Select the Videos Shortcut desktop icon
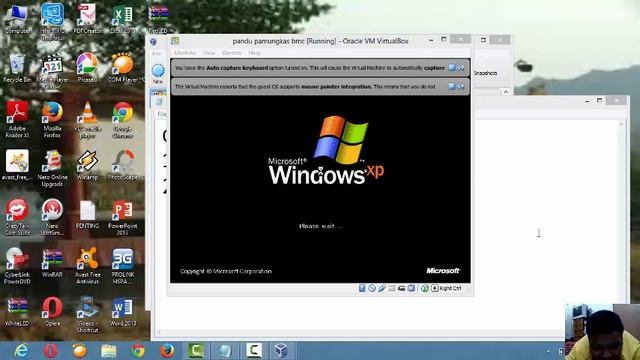The height and width of the screenshot is (360, 640). click(x=87, y=315)
